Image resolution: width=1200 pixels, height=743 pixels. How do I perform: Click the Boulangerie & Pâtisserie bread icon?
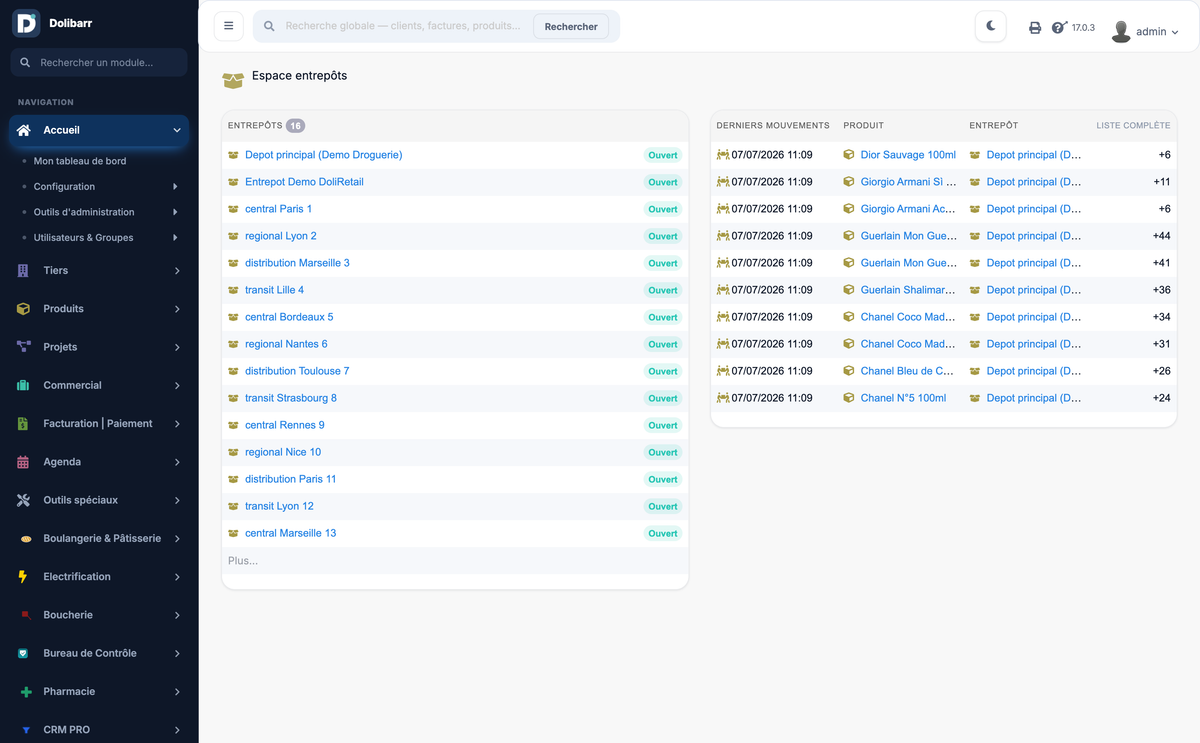coord(24,539)
